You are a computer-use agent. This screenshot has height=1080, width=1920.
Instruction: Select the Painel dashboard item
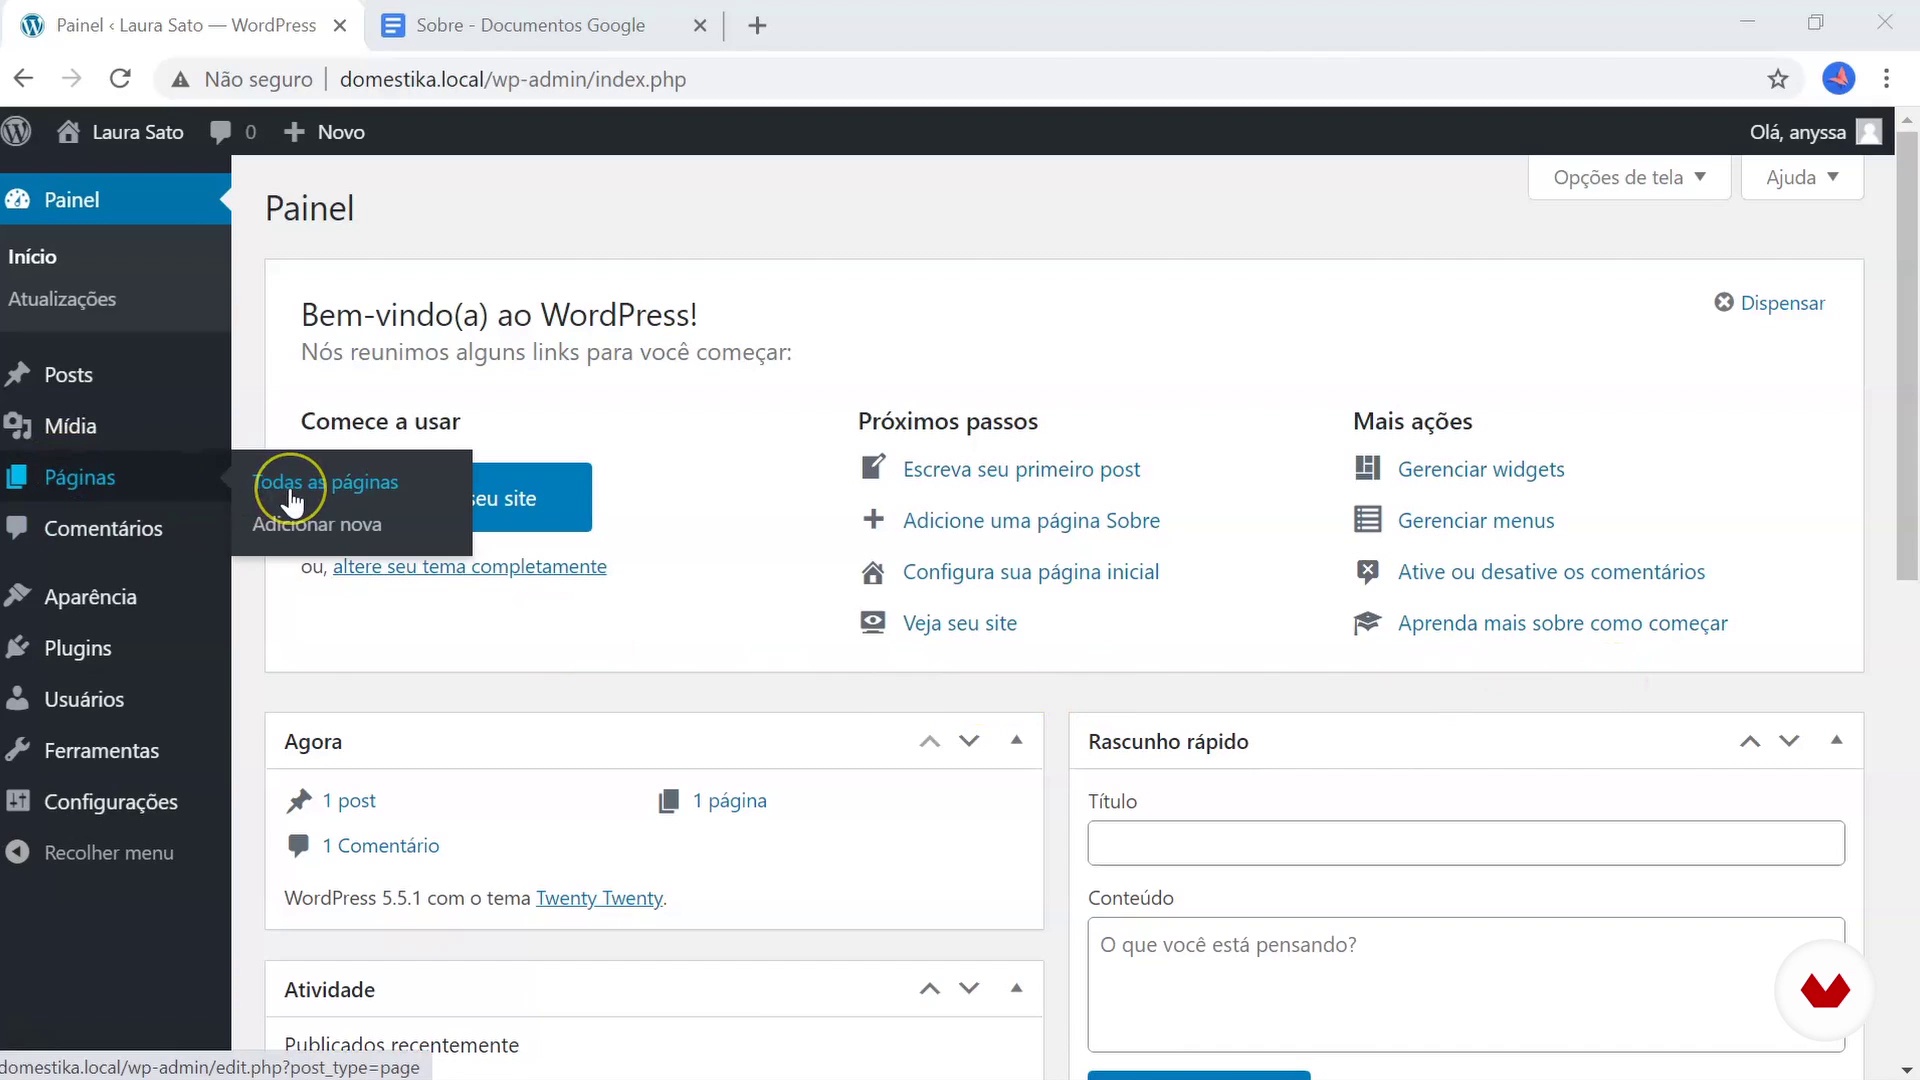click(115, 200)
